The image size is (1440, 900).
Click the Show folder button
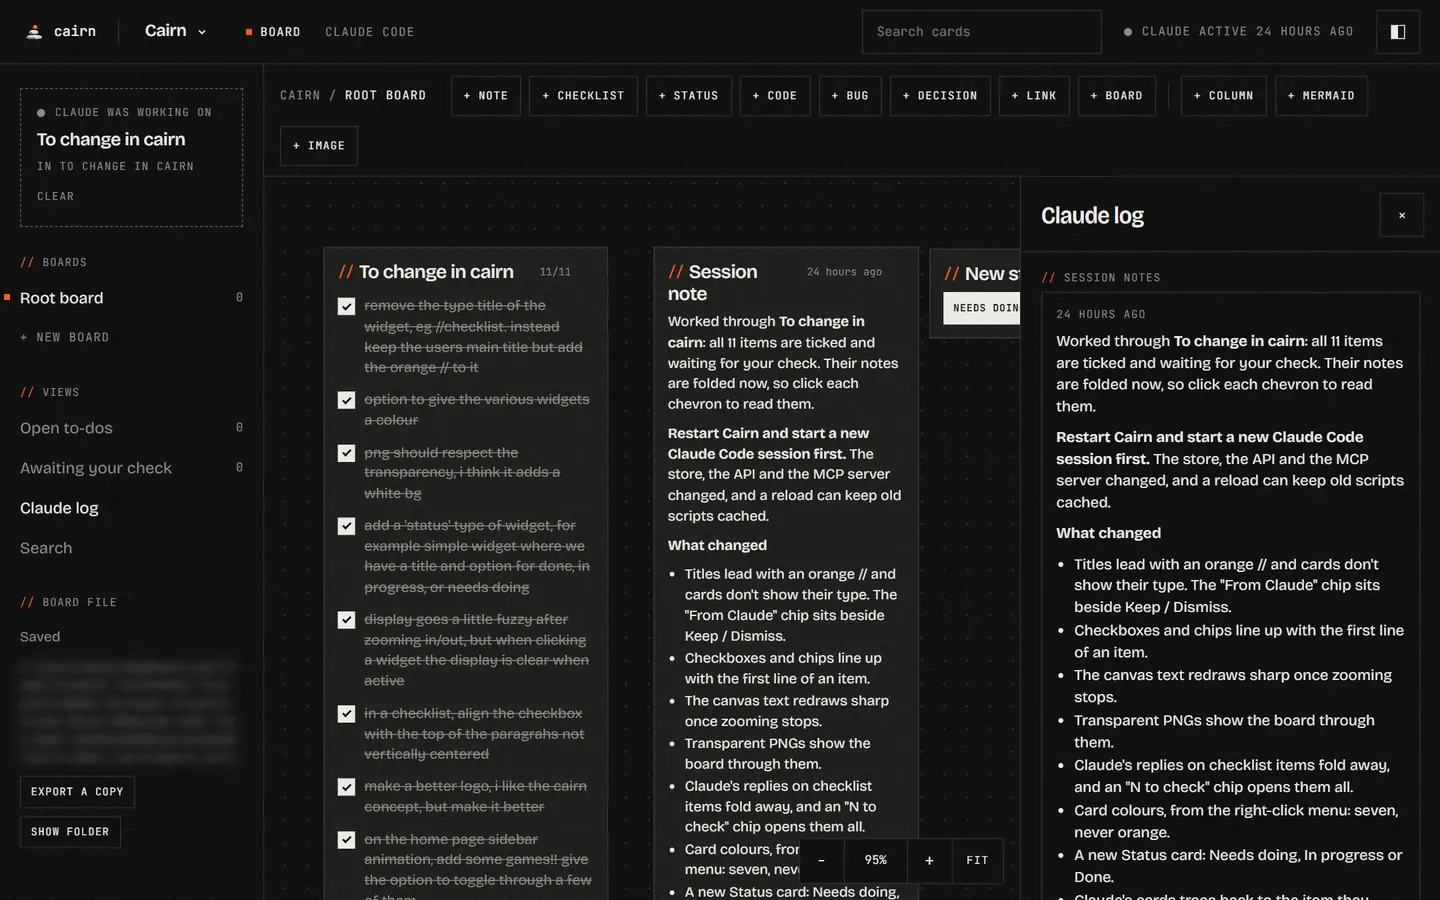pos(70,832)
